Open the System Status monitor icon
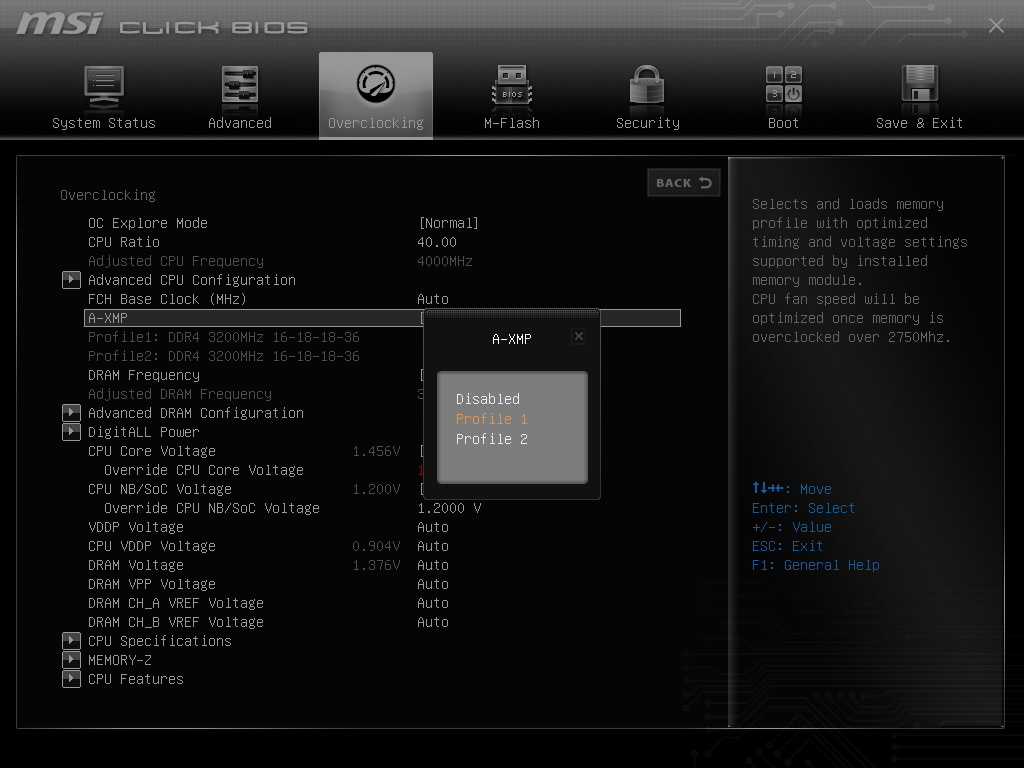 [104, 87]
